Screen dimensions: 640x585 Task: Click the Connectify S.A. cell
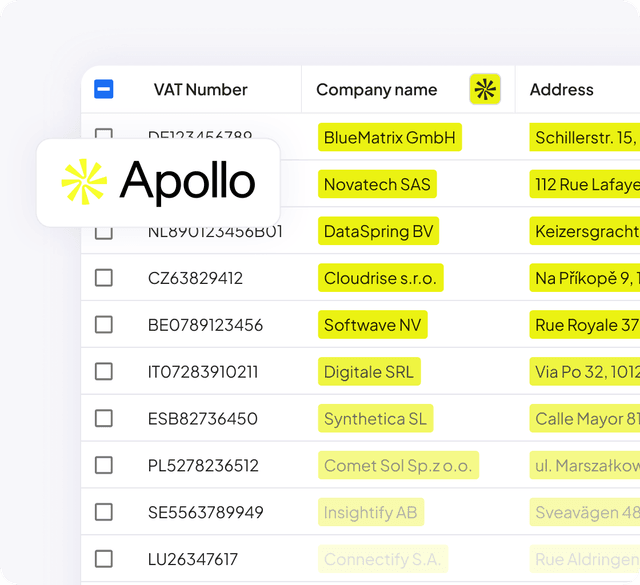(383, 559)
